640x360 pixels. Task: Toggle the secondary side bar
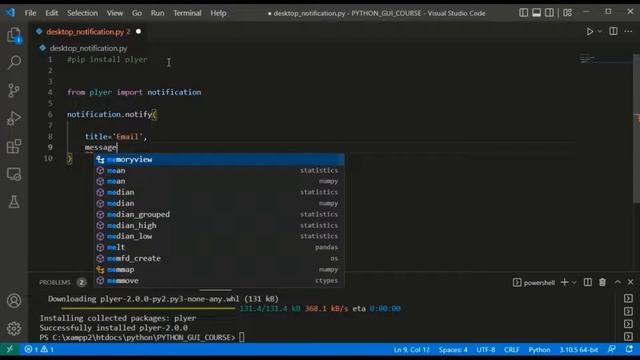549,13
